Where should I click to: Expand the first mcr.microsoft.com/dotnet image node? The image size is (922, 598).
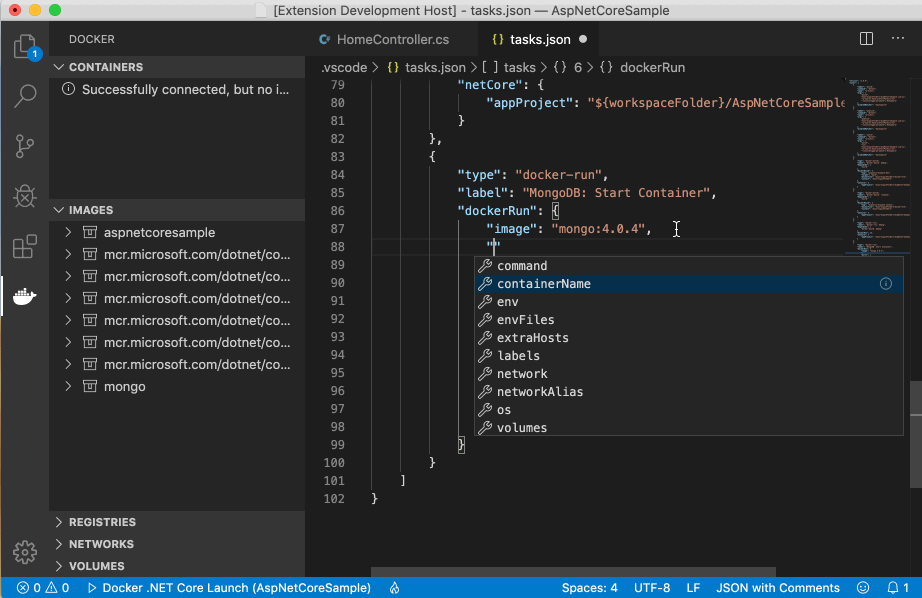click(x=68, y=255)
